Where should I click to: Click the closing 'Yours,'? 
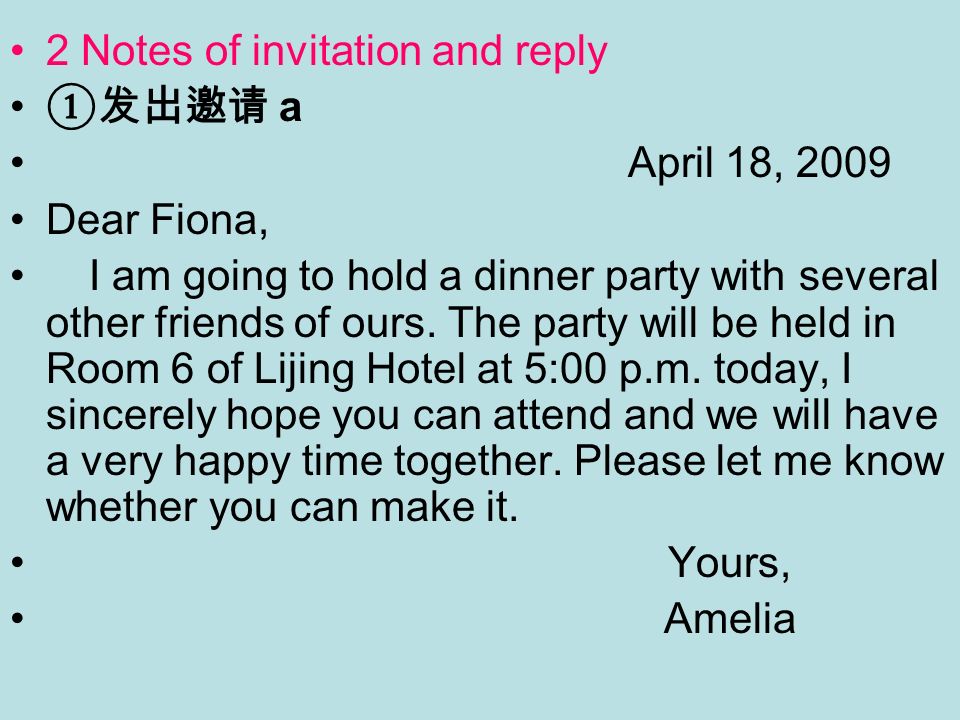(729, 562)
